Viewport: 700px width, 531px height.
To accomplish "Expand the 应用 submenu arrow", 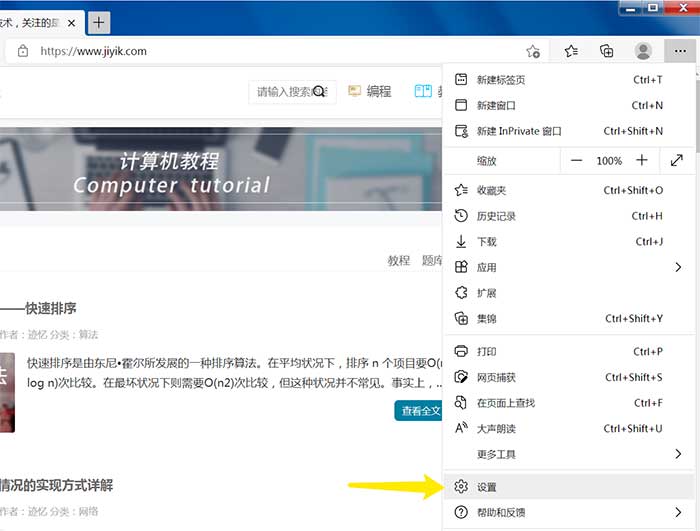I will 678,267.
